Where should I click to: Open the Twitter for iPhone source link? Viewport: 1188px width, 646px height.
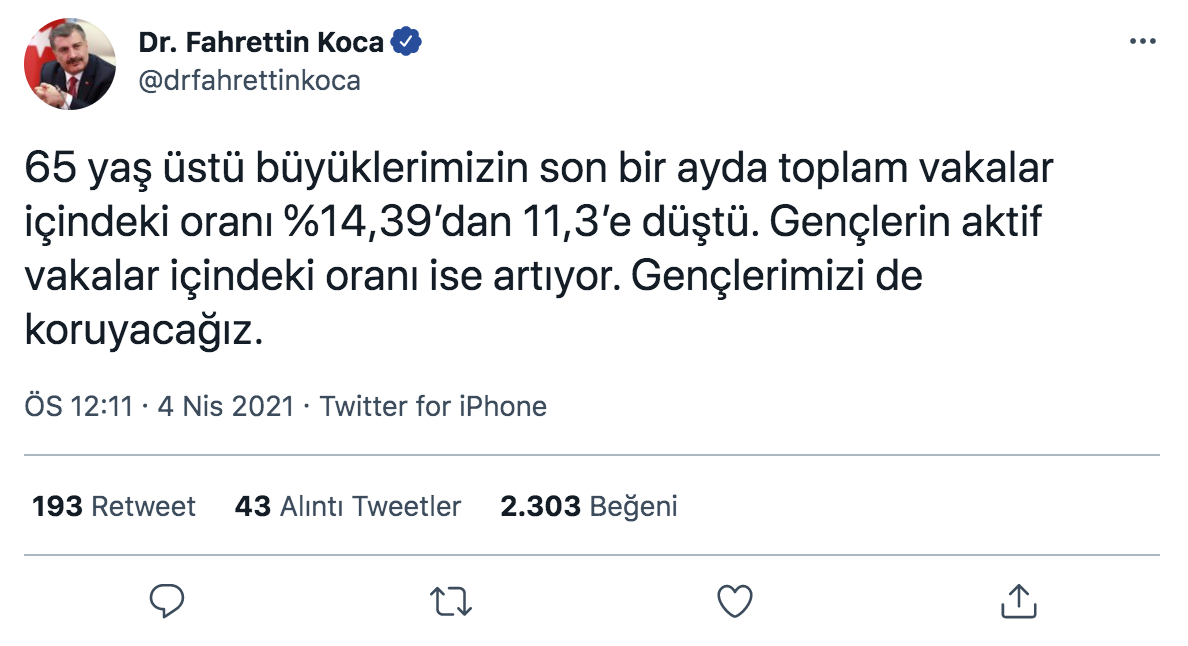[x=432, y=406]
